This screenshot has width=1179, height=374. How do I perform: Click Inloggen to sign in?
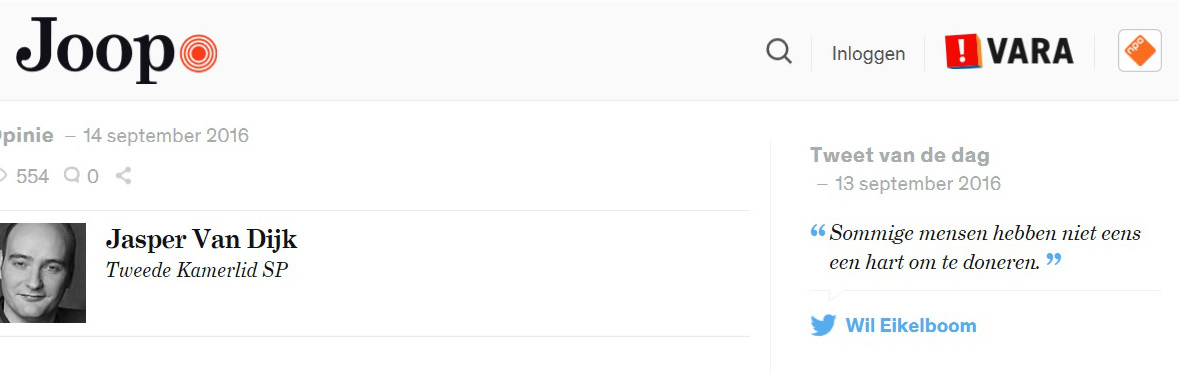pyautogui.click(x=868, y=53)
